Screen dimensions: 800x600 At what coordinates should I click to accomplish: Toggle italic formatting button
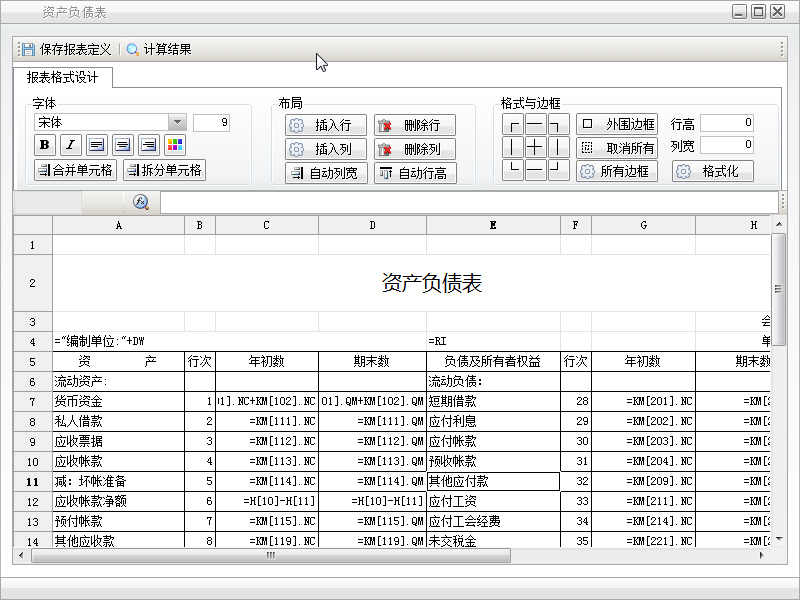70,146
